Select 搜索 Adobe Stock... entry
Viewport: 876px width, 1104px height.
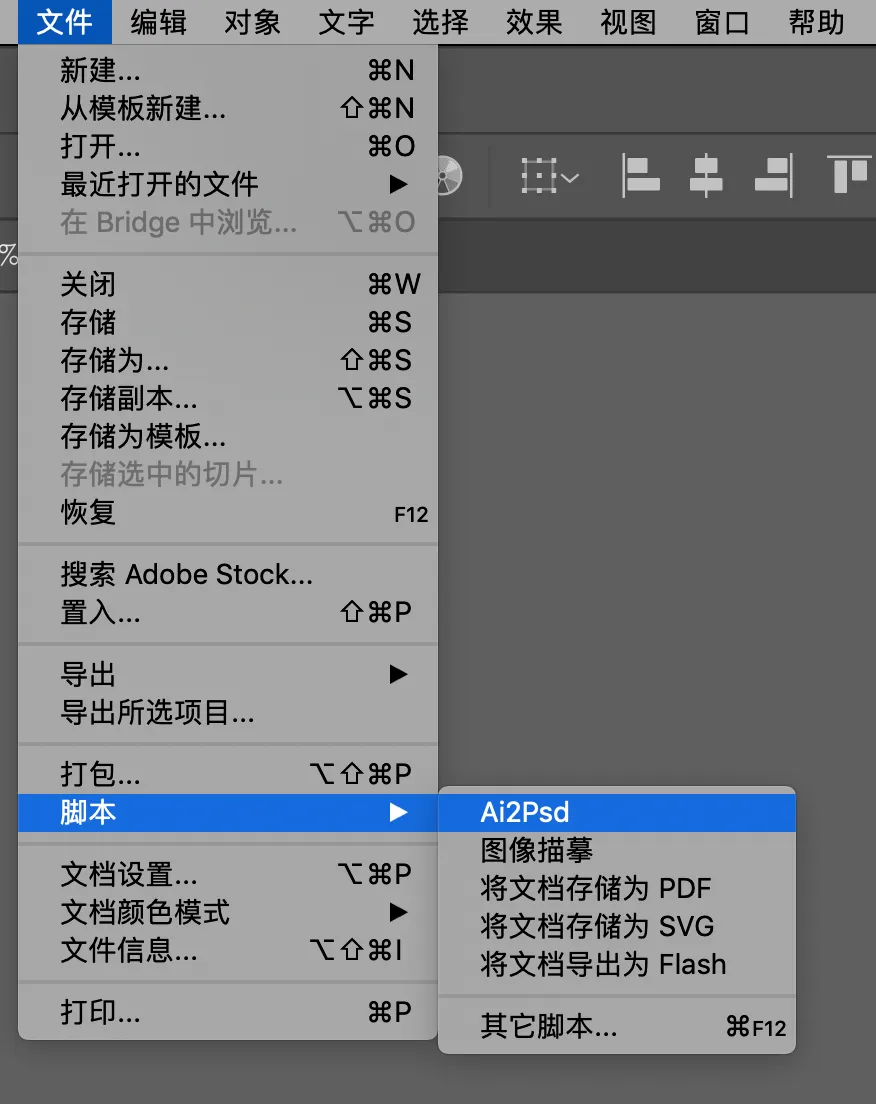coord(228,575)
